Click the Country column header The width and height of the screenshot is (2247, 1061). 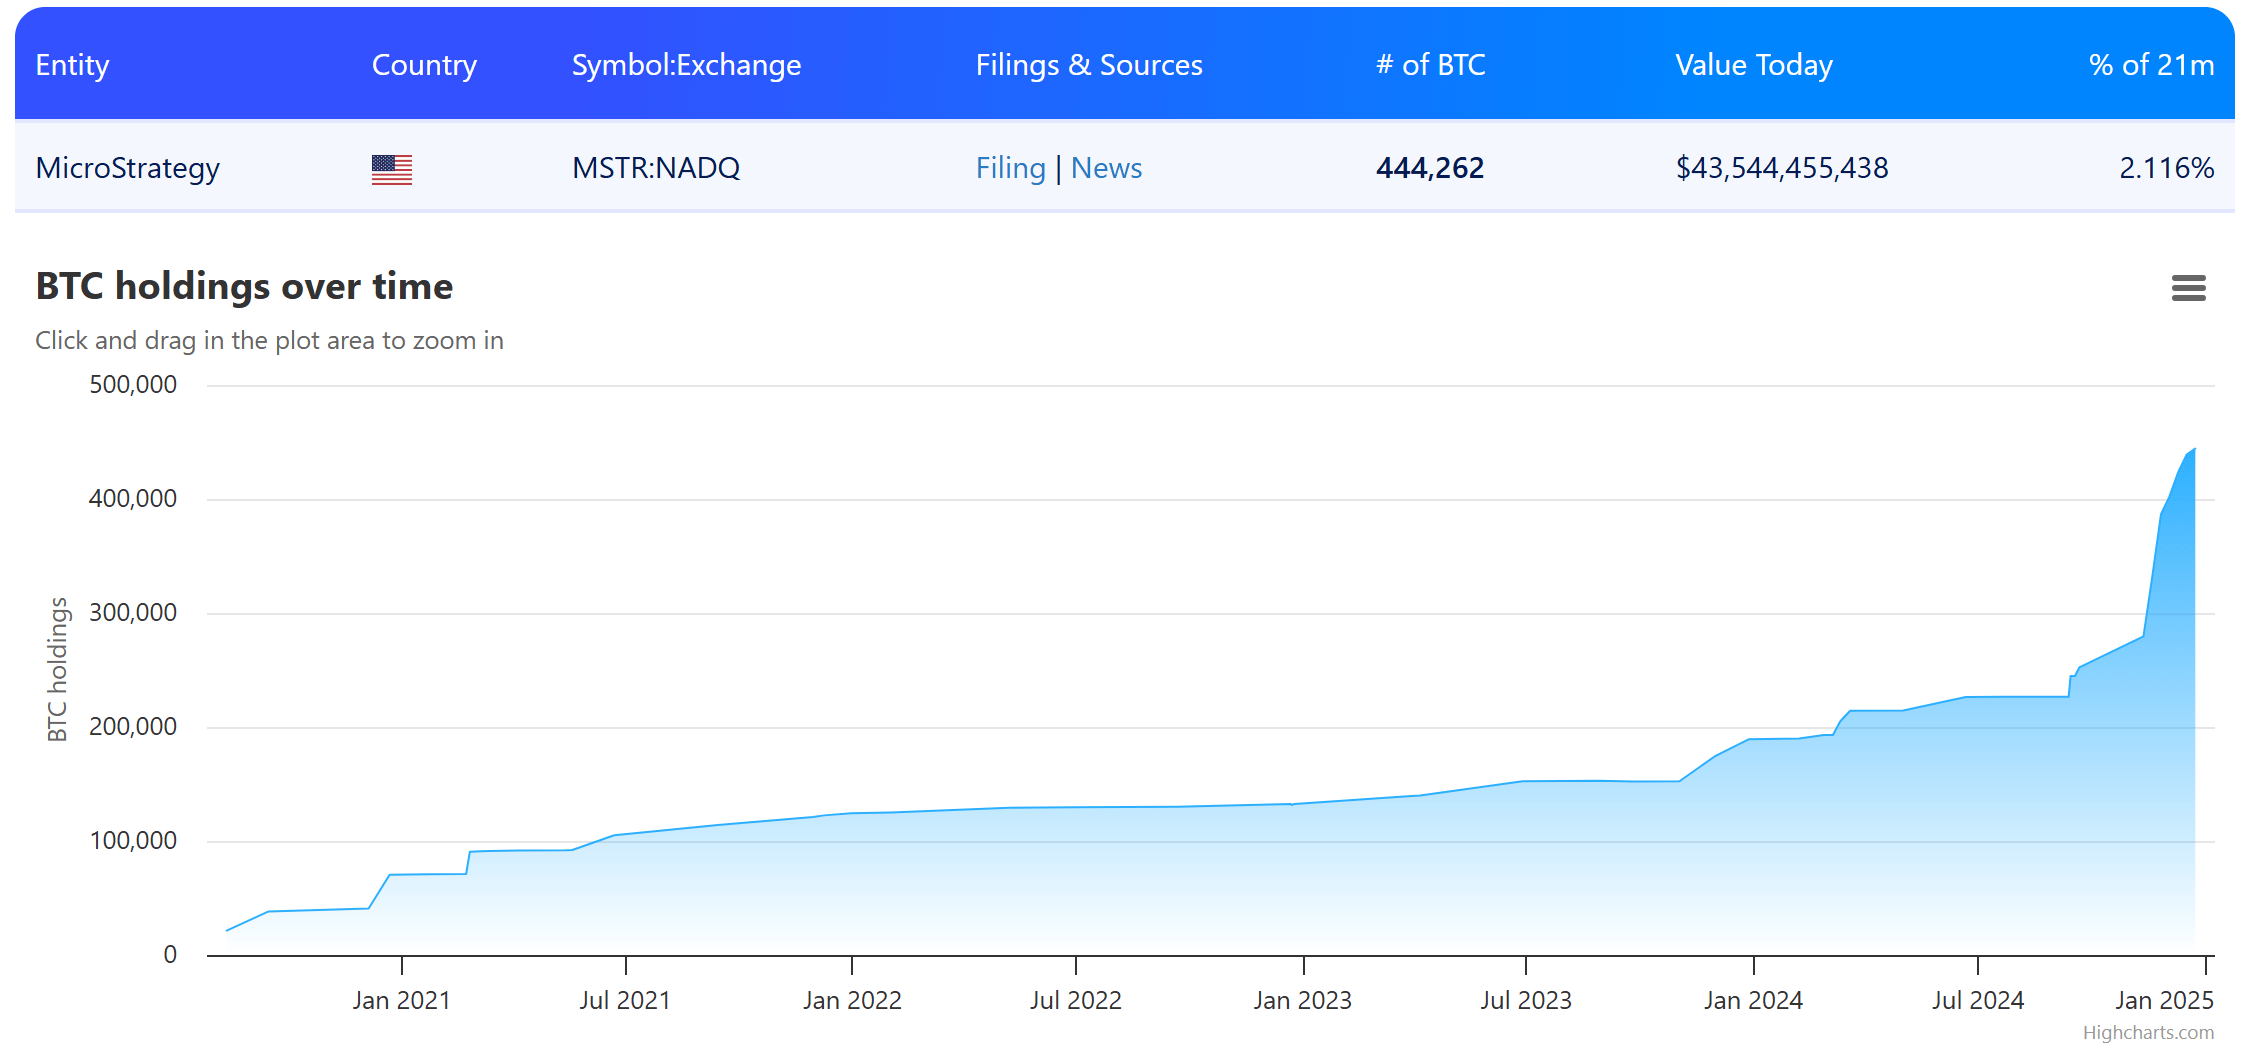424,65
